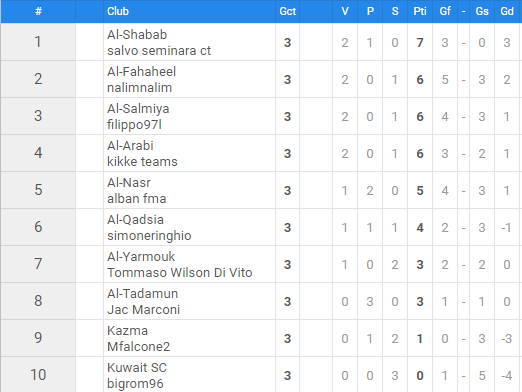Open the Al-Shabab club entry

point(137,35)
